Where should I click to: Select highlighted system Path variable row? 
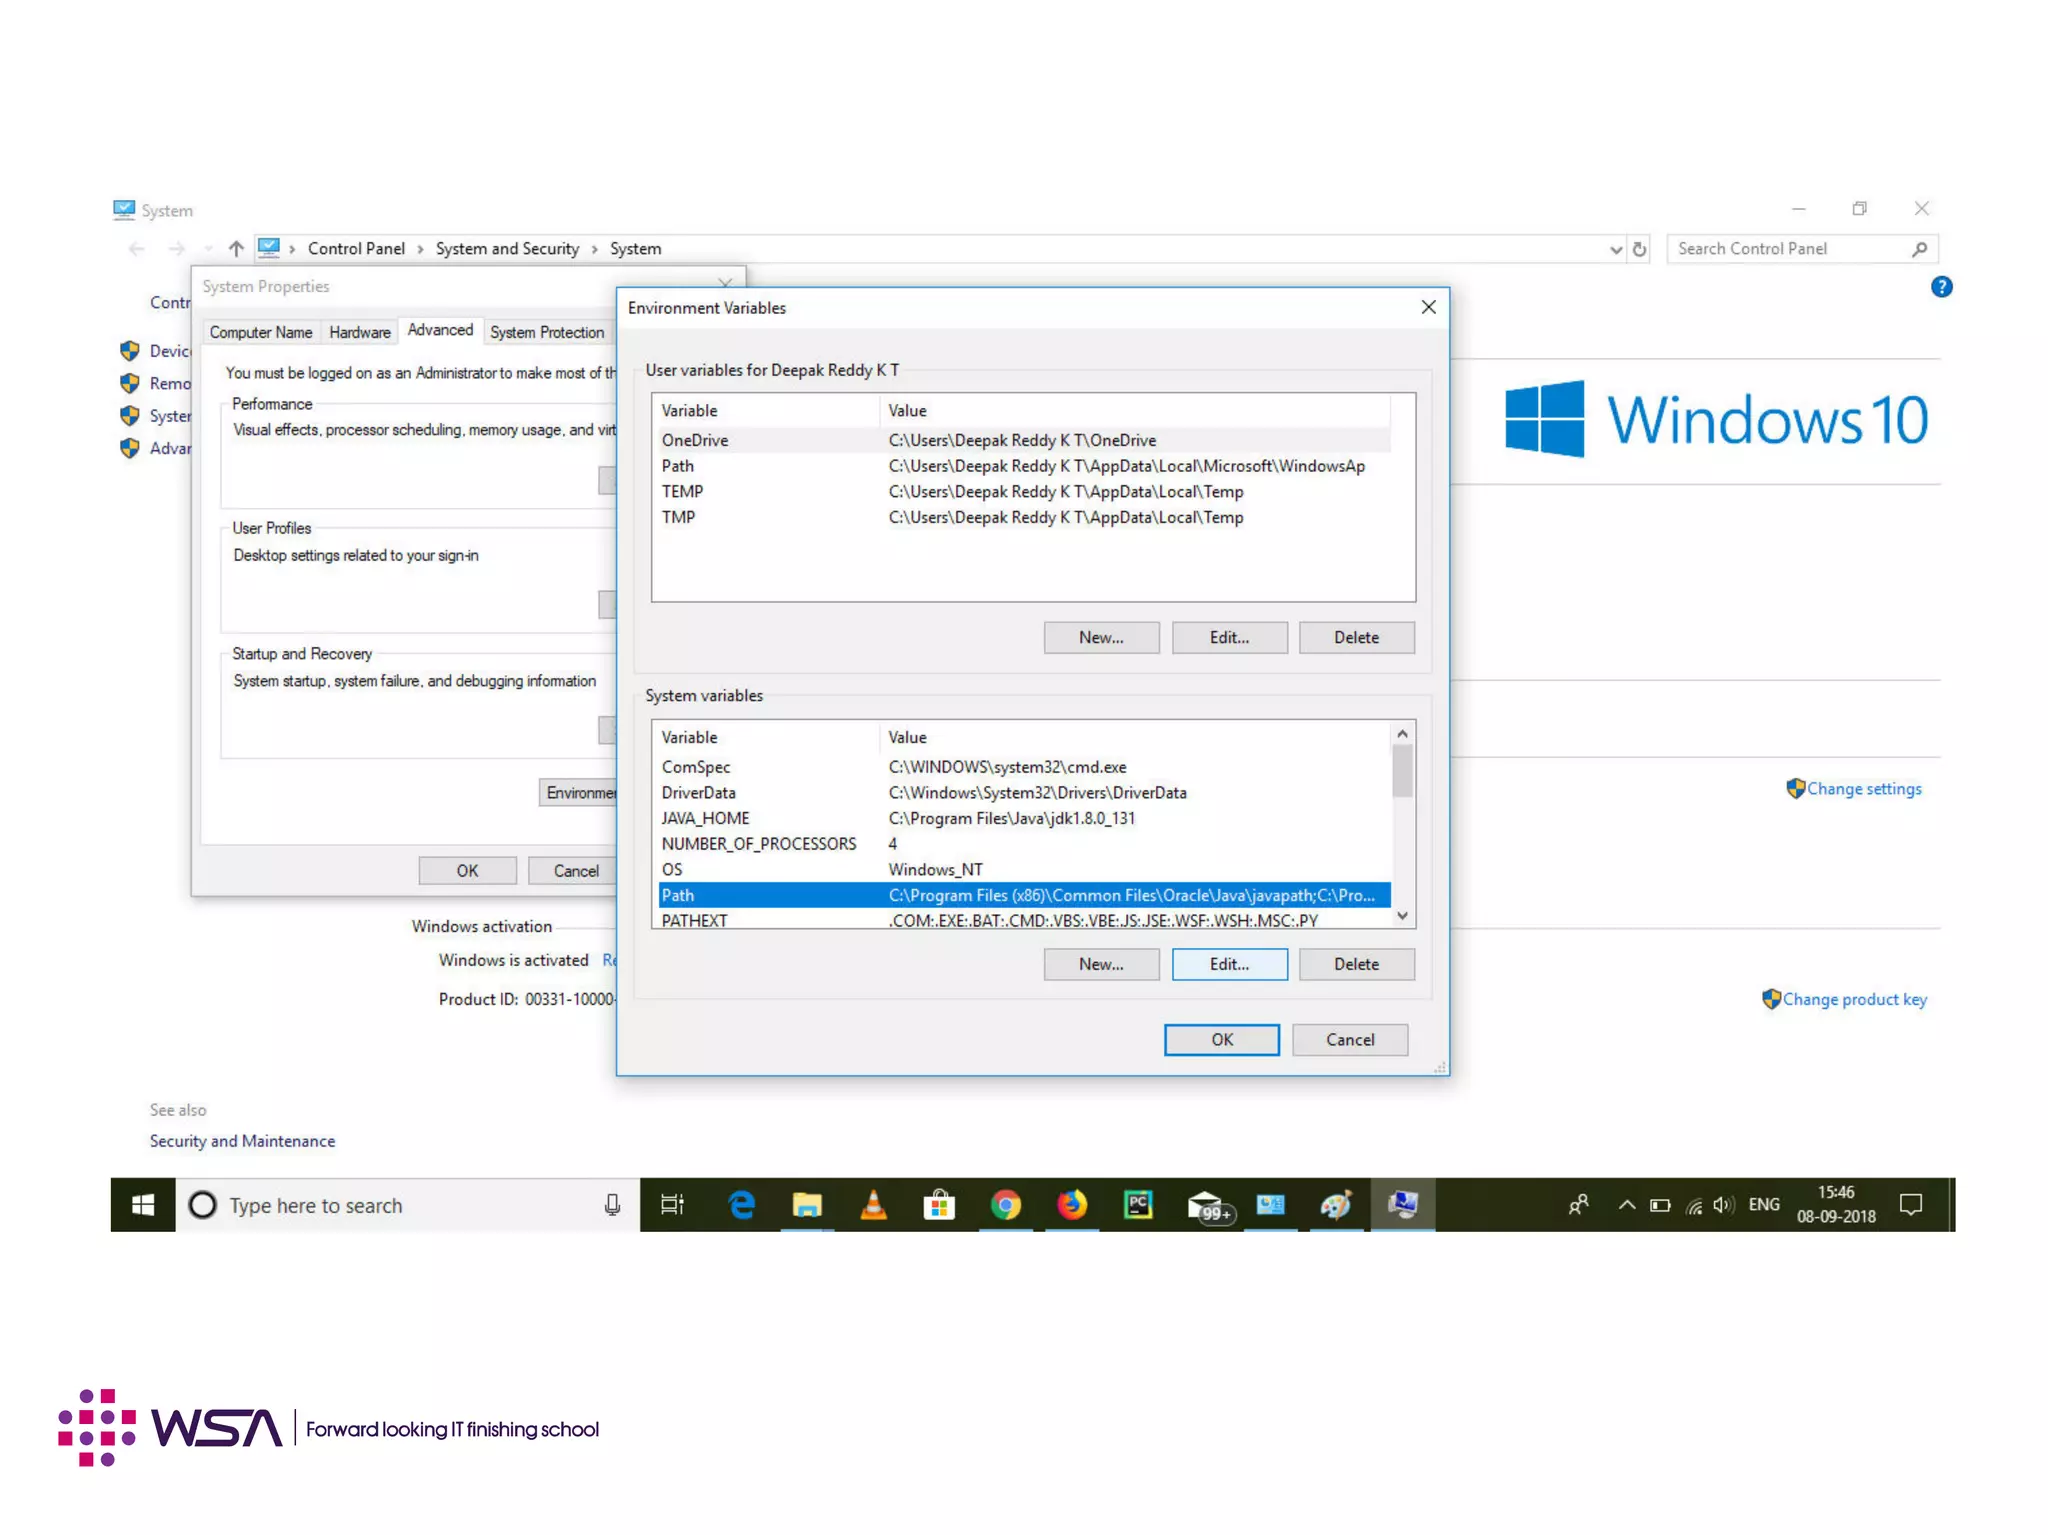click(x=1024, y=895)
